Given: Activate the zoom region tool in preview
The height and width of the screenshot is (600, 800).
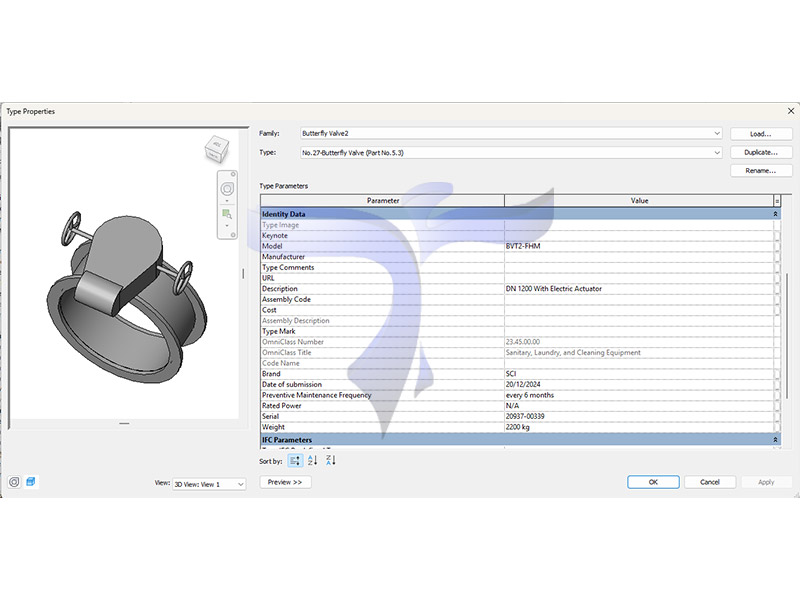Looking at the screenshot, I should [x=227, y=214].
